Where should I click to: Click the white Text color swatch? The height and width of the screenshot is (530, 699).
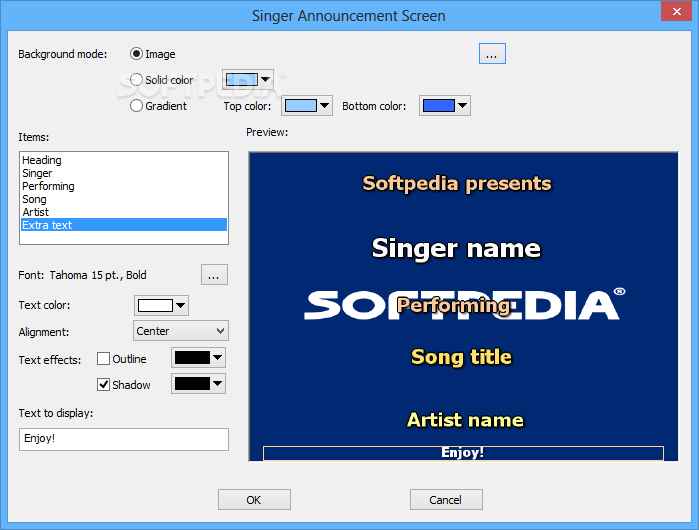155,305
